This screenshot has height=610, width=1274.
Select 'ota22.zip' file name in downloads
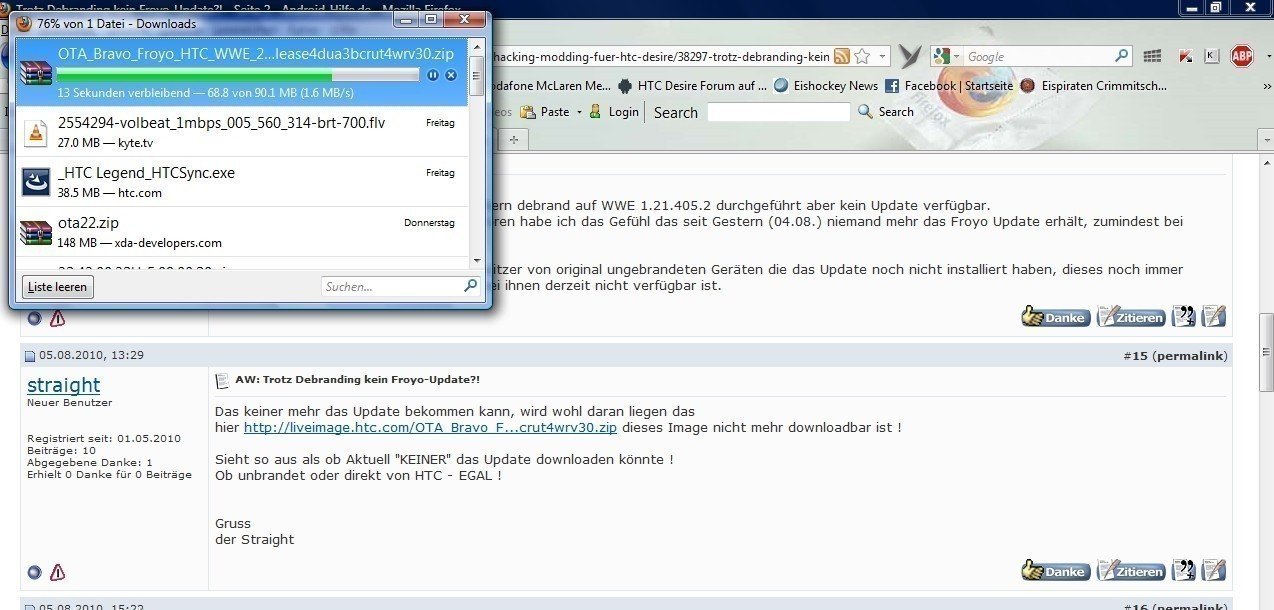pyautogui.click(x=88, y=223)
